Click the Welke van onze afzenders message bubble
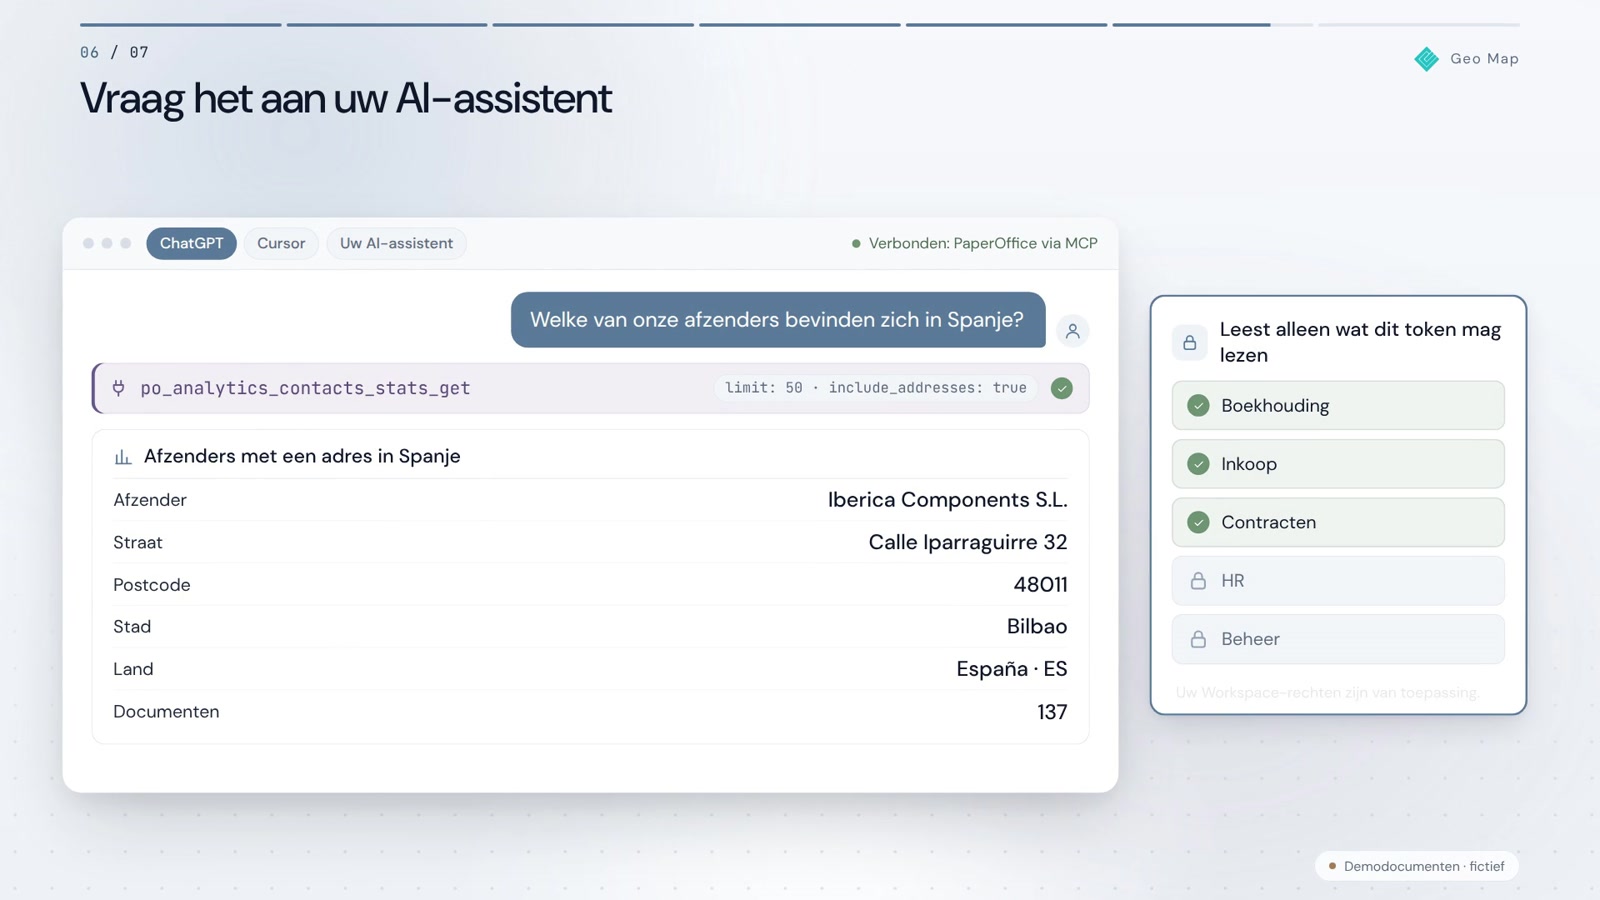Screen dimensions: 1600x900 [778, 320]
